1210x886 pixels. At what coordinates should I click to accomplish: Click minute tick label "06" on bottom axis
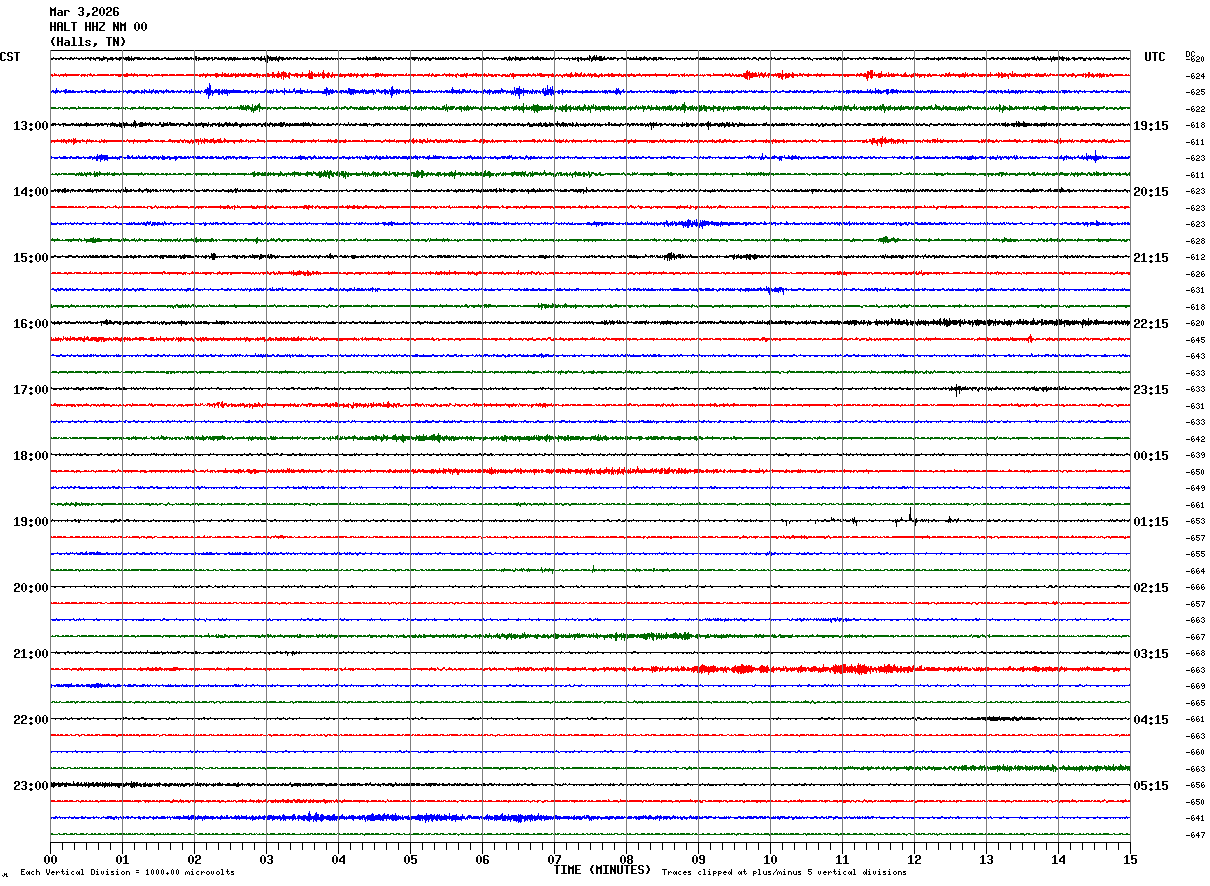tap(482, 859)
